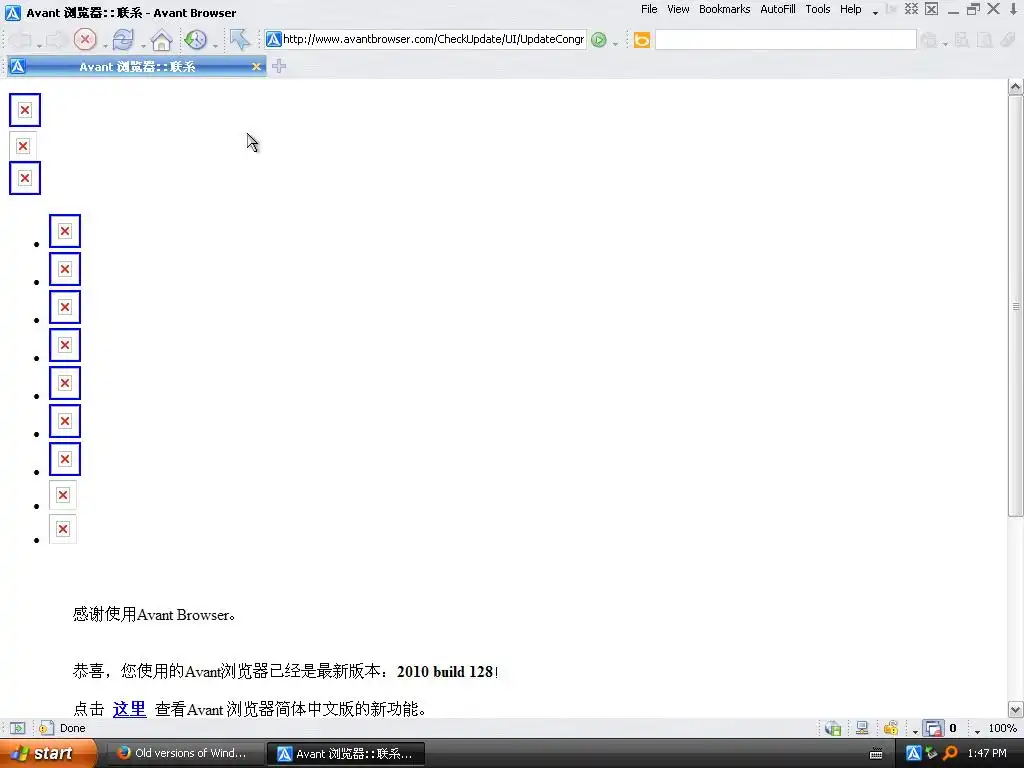This screenshot has height=768, width=1024.
Task: Click the popup blocker icon showing 0
Action: tap(934, 728)
